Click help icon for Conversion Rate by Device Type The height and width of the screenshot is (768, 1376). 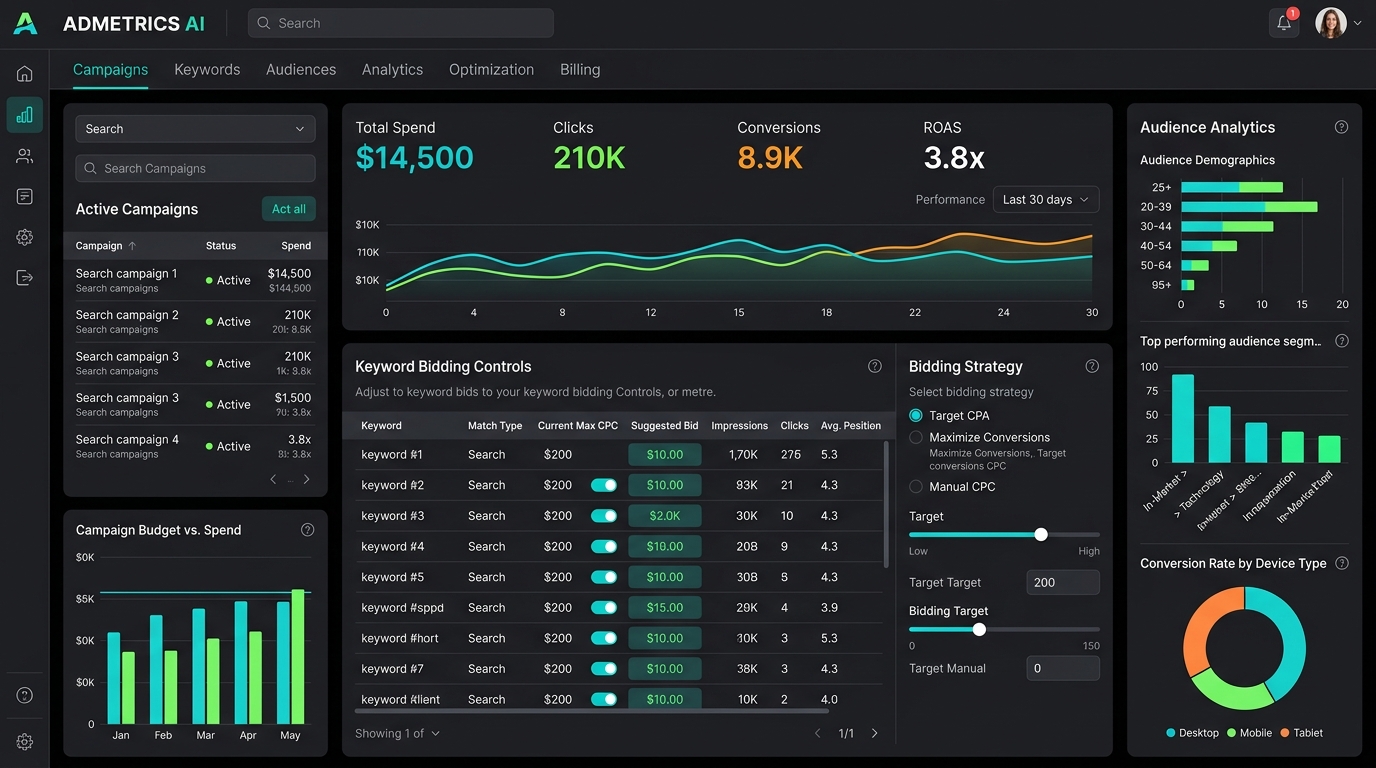click(1342, 563)
